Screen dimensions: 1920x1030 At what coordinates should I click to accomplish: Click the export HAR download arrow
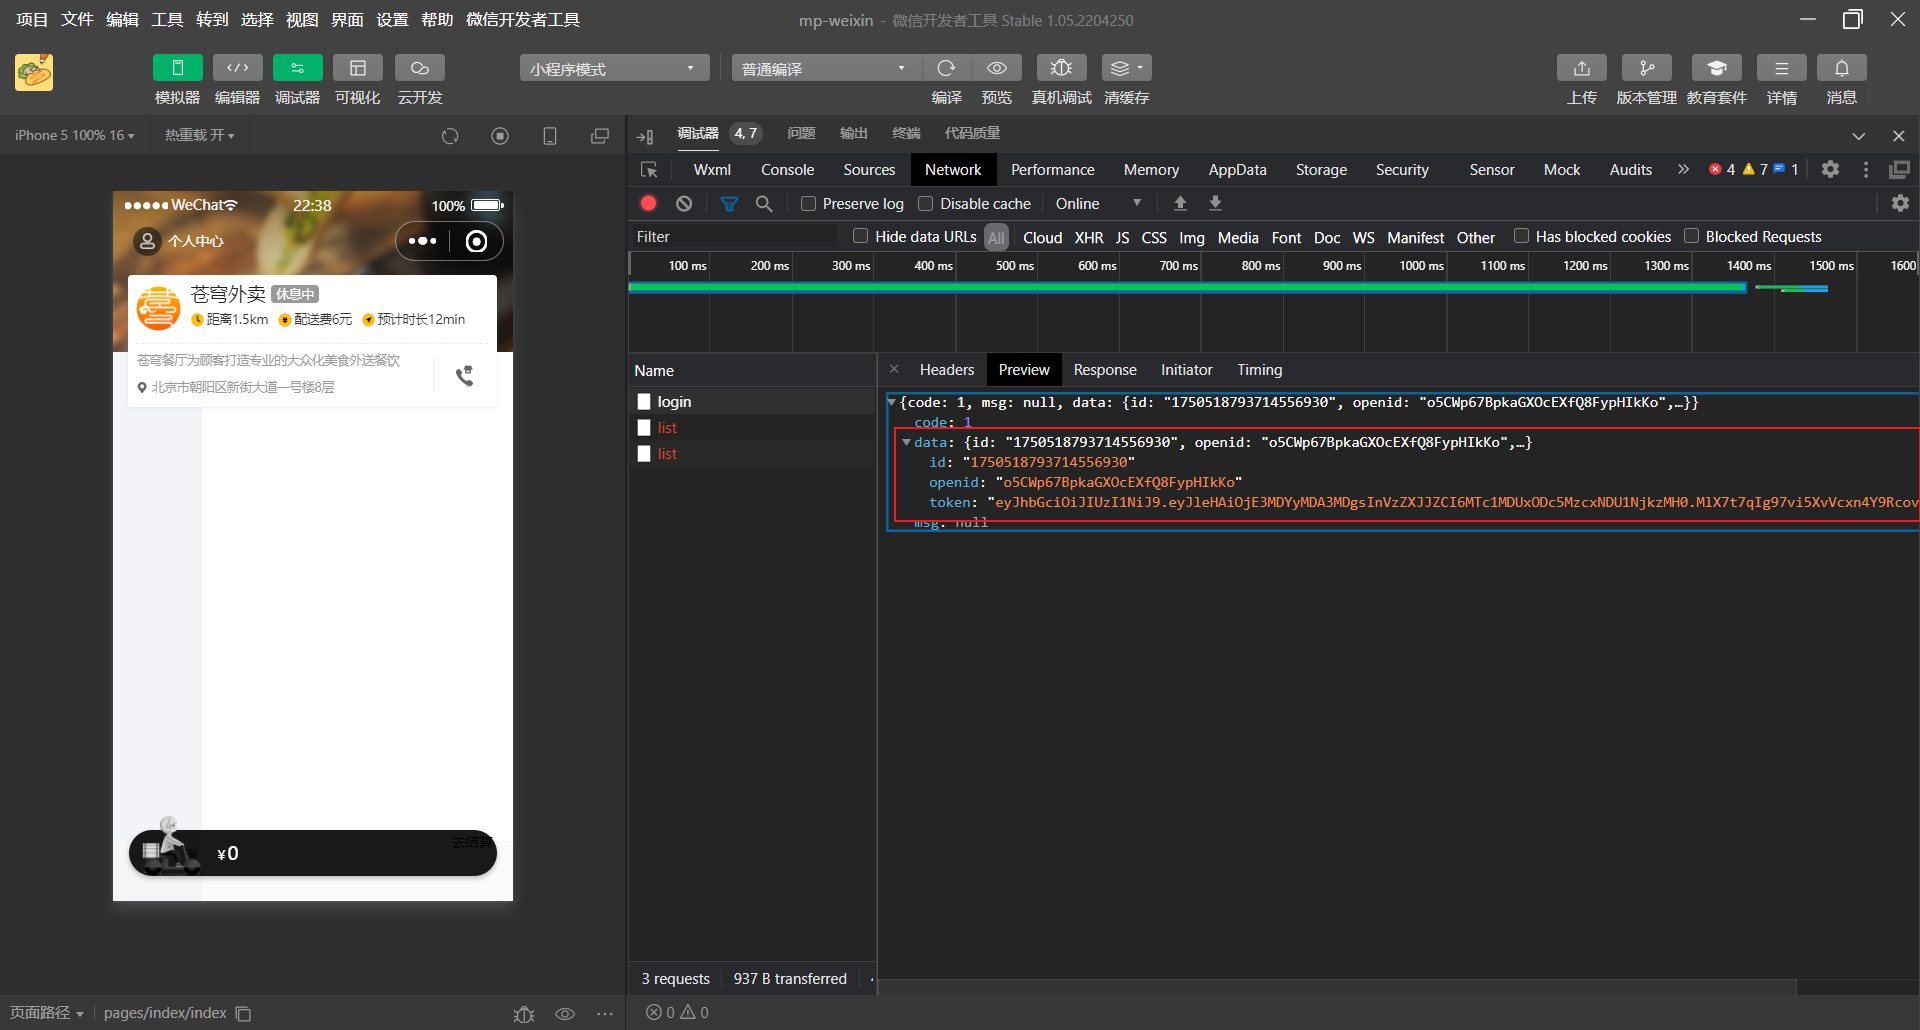1215,203
